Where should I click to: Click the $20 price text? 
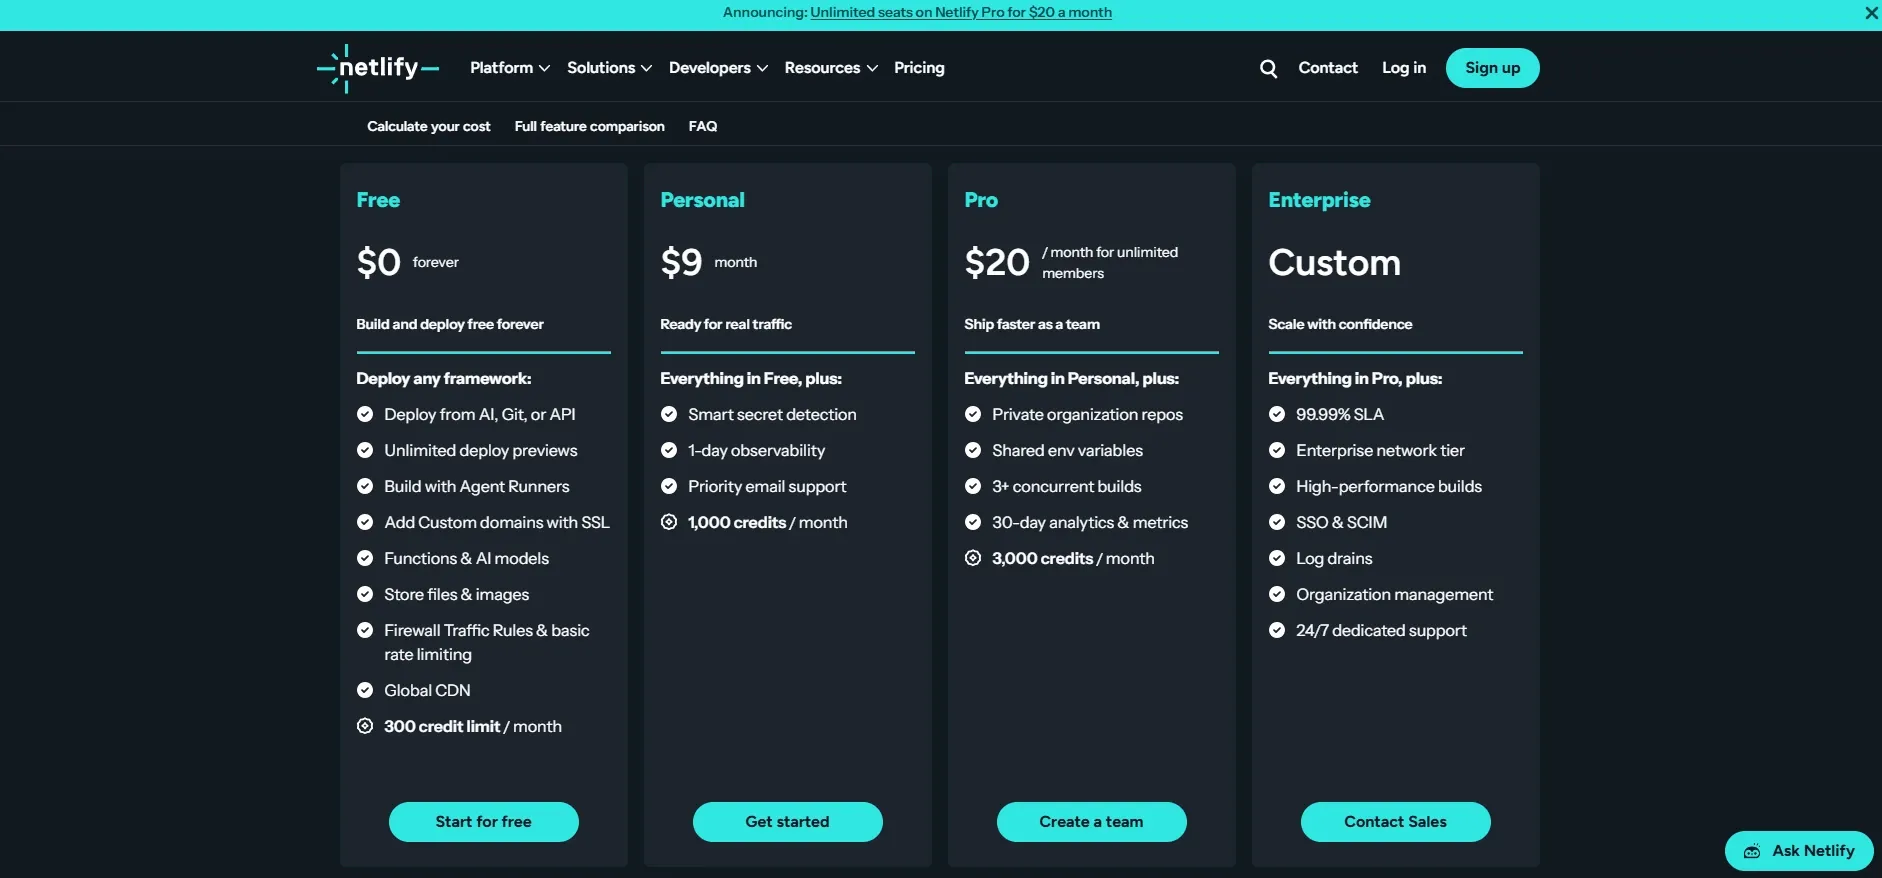(x=997, y=263)
